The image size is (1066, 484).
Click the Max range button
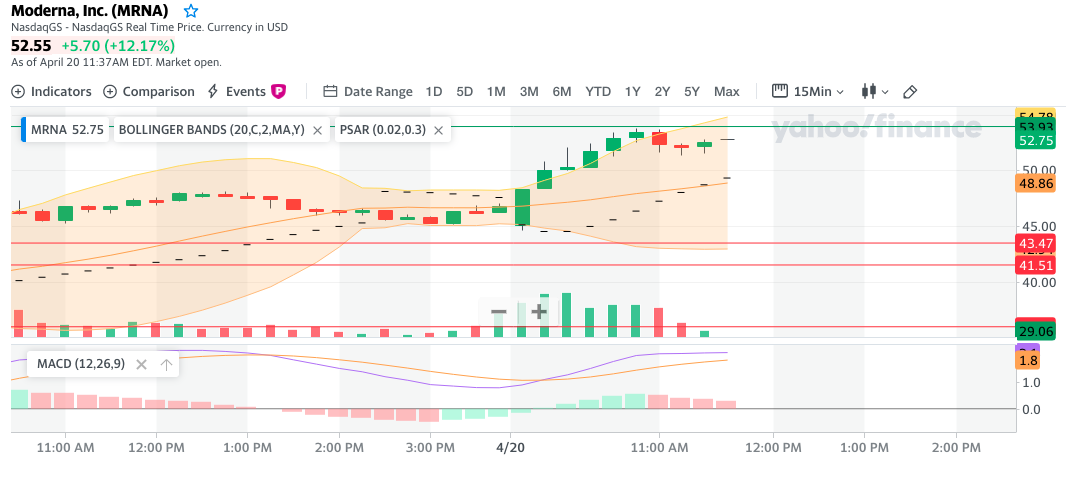727,91
